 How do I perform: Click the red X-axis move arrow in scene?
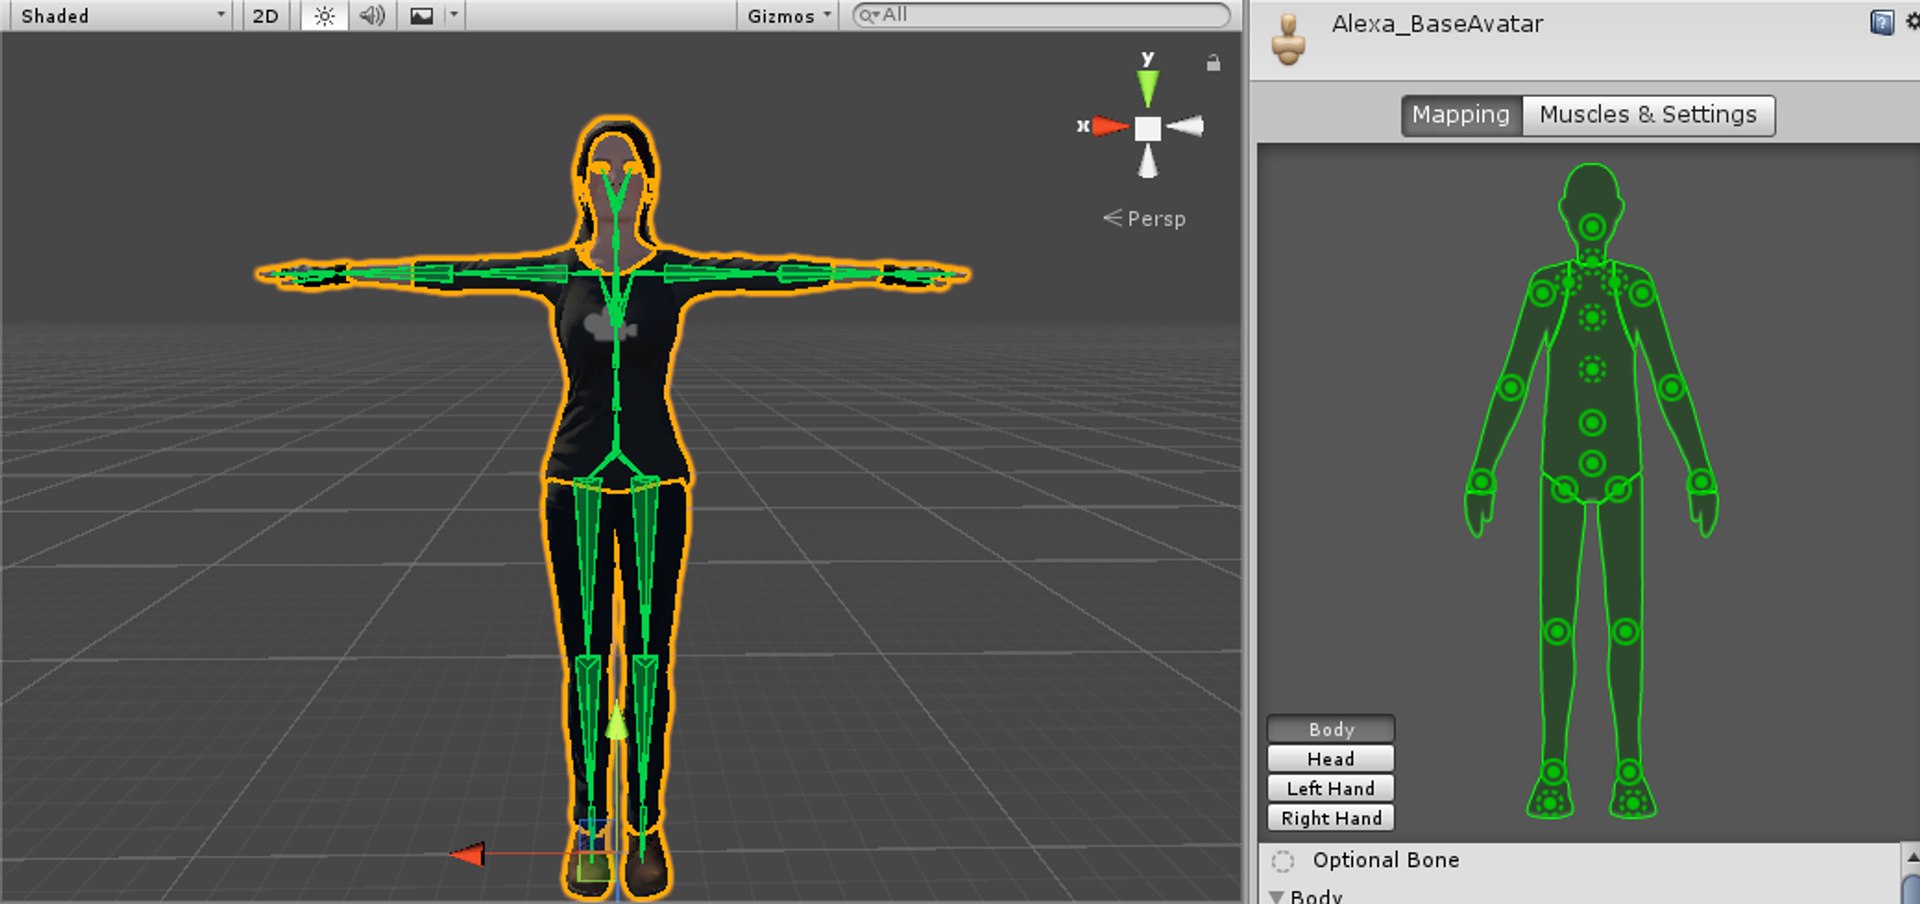click(x=467, y=854)
